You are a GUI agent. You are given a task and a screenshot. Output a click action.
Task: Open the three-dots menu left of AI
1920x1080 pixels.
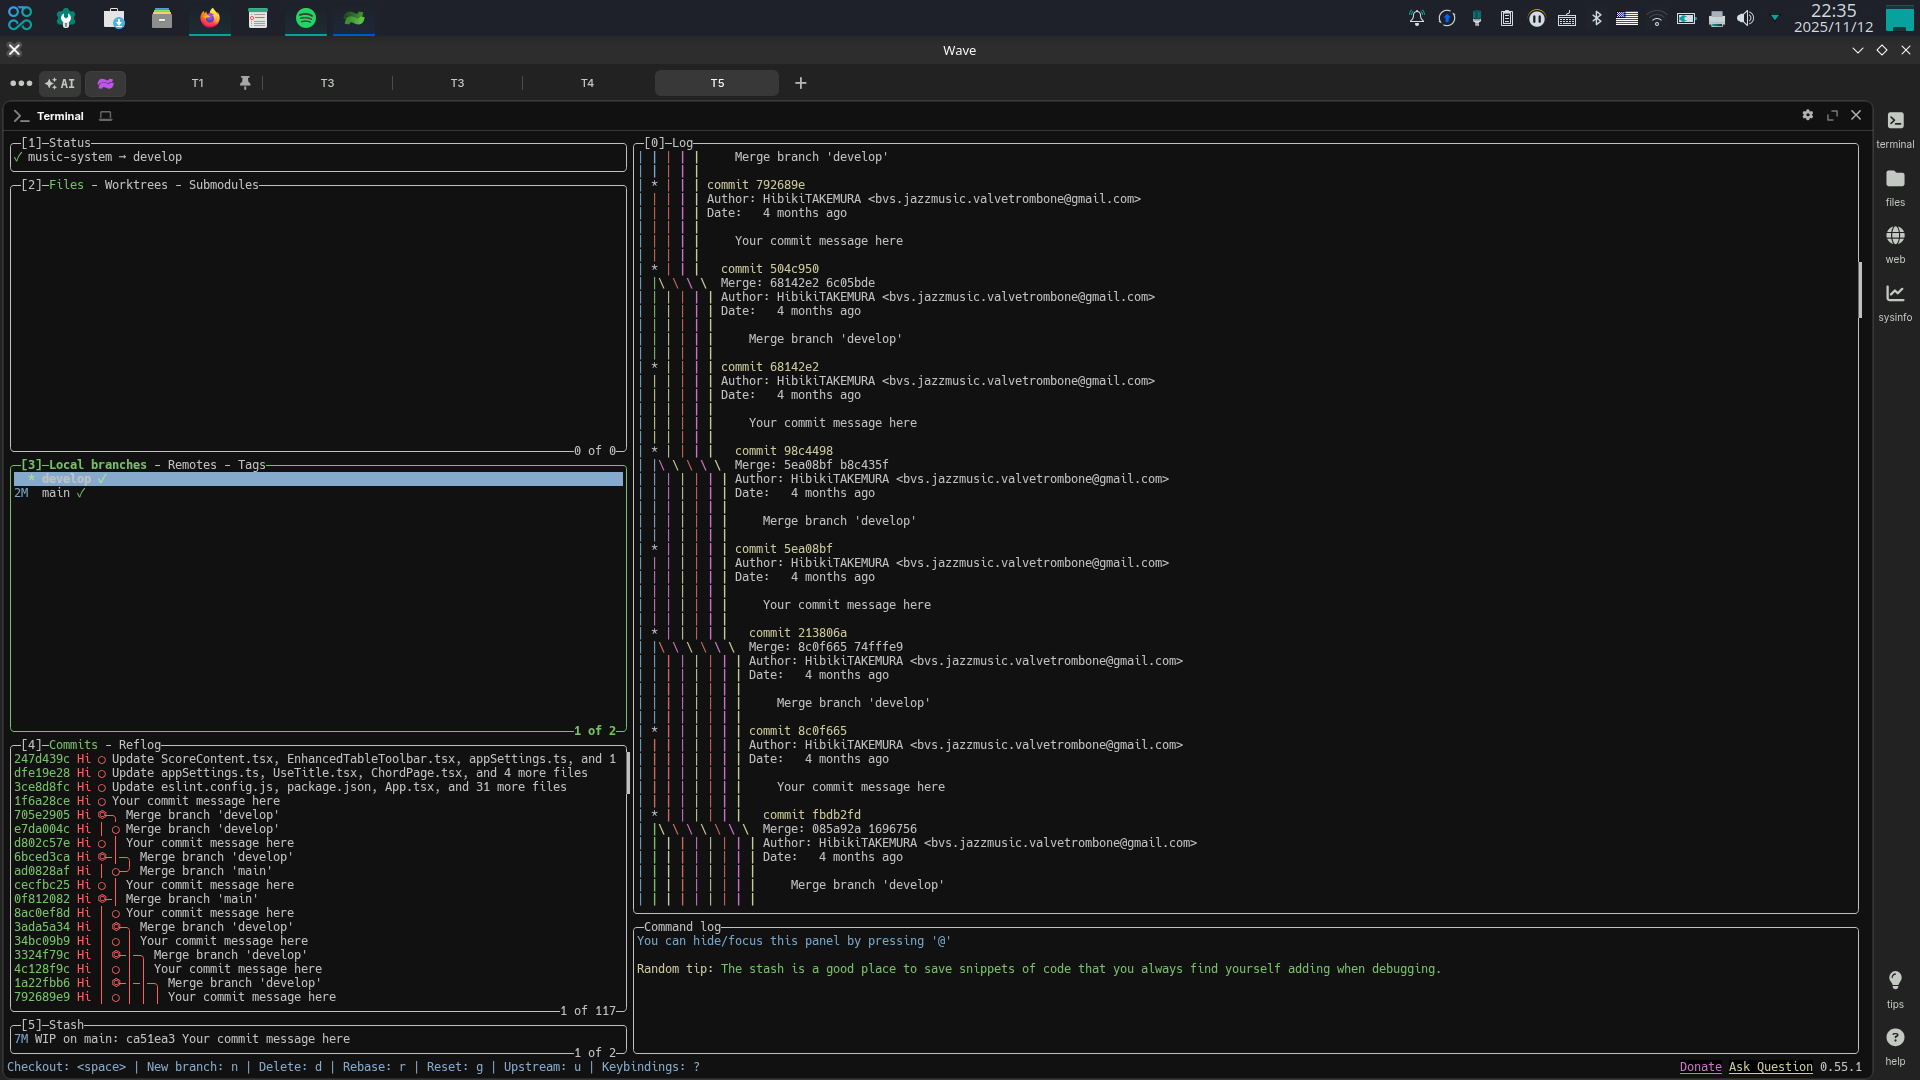click(20, 83)
